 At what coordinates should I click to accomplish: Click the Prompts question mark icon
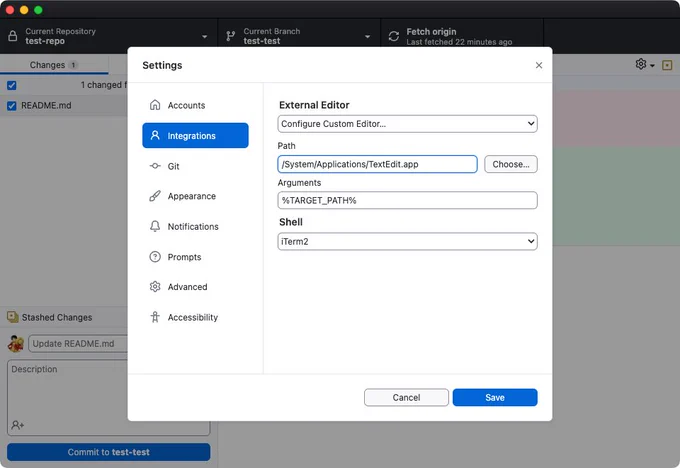tap(155, 257)
